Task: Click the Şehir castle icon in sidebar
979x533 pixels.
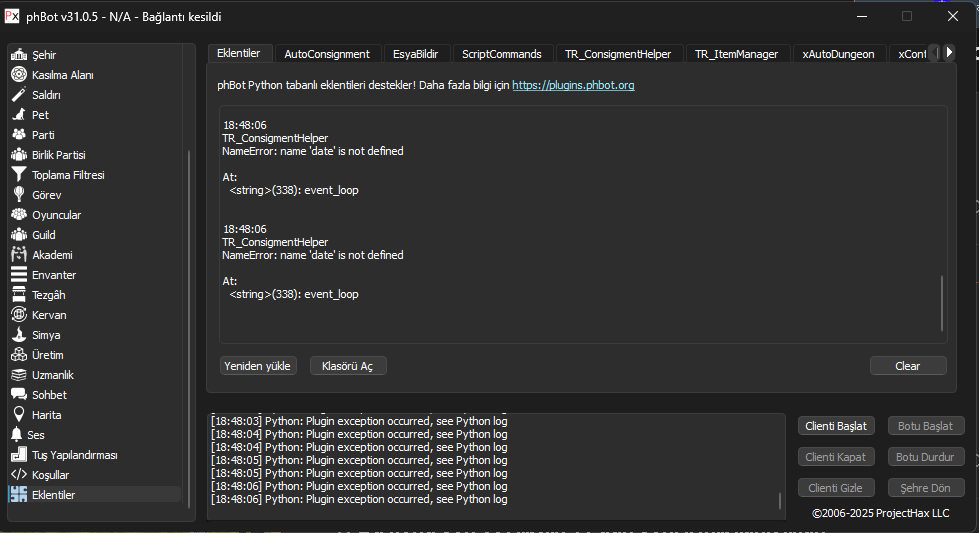Action: coord(18,55)
